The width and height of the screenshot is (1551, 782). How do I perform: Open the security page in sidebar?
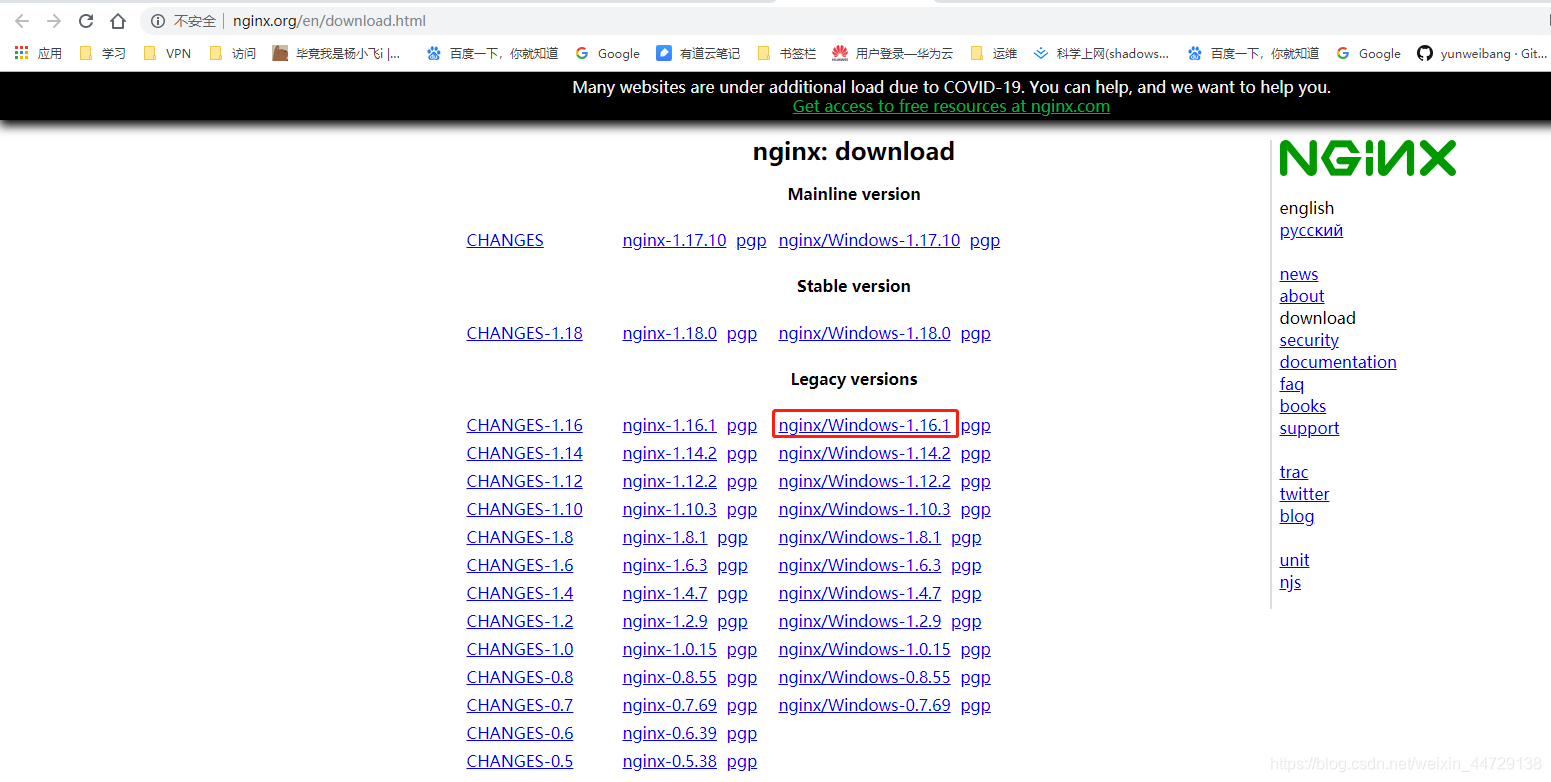coord(1308,340)
